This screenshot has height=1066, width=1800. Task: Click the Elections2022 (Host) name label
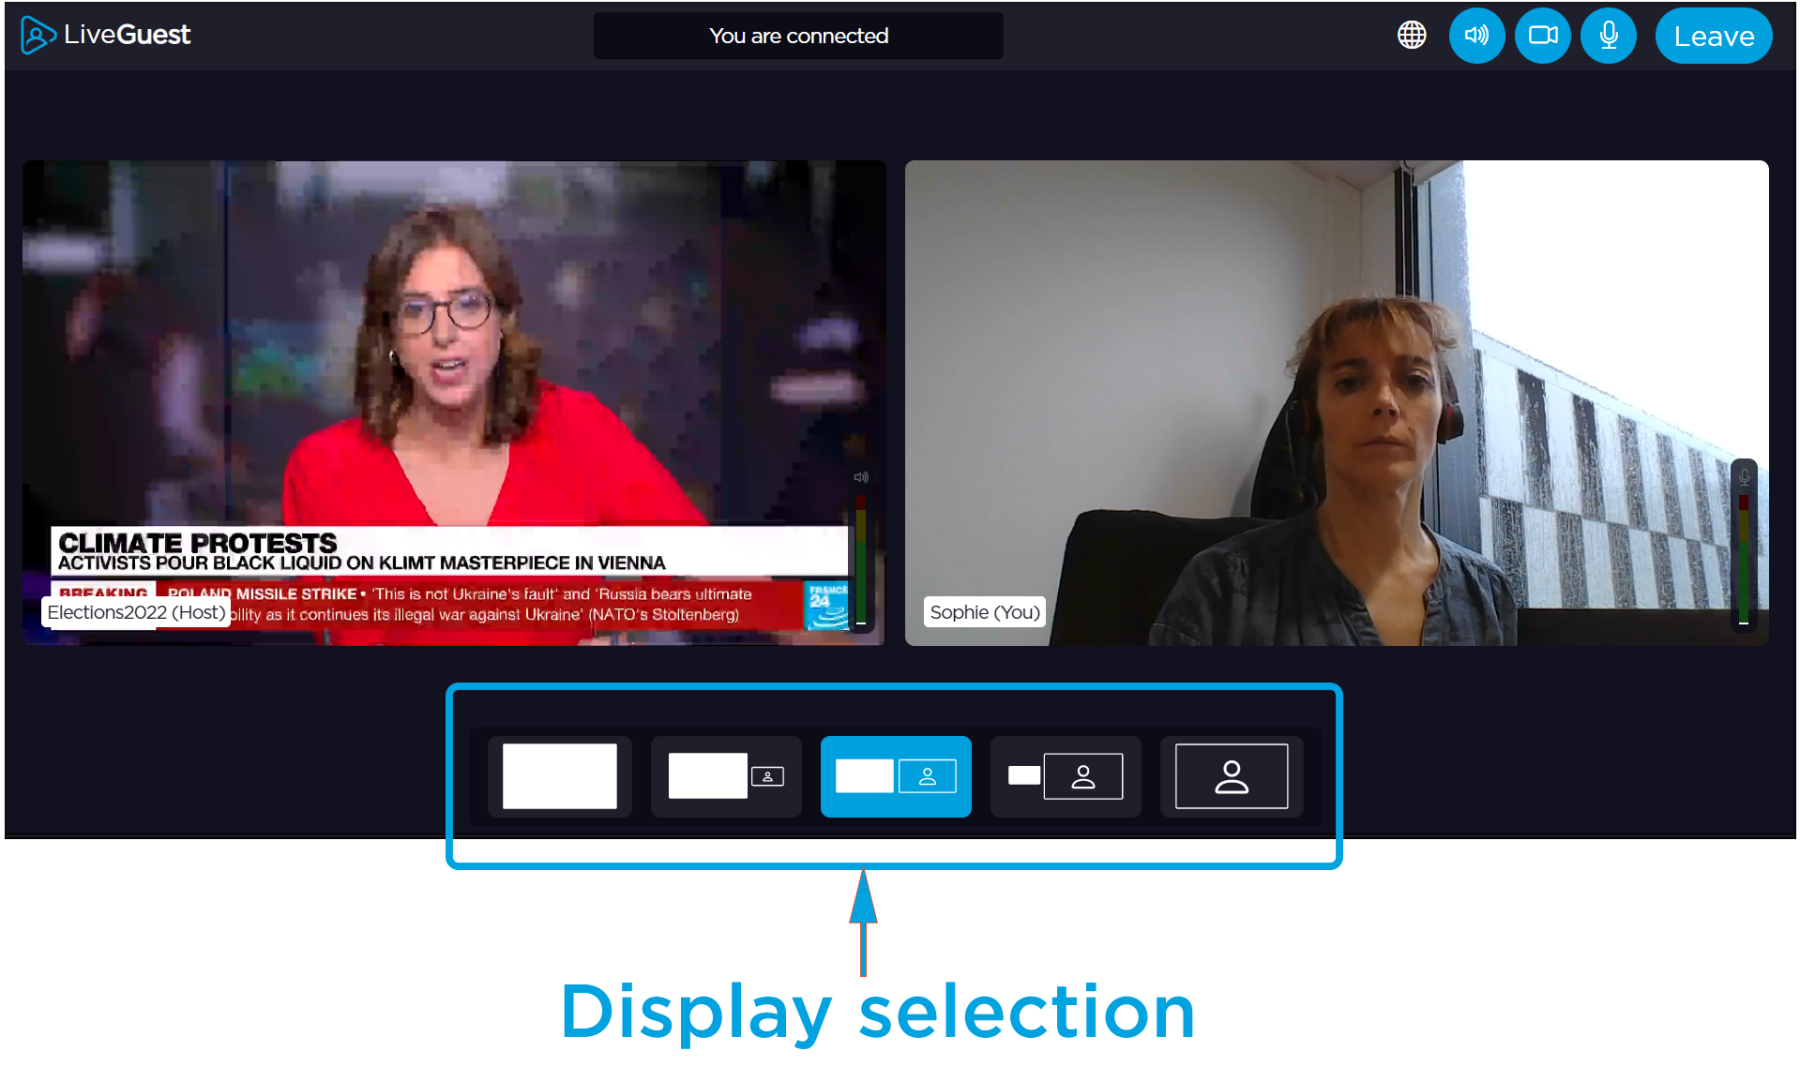(136, 612)
